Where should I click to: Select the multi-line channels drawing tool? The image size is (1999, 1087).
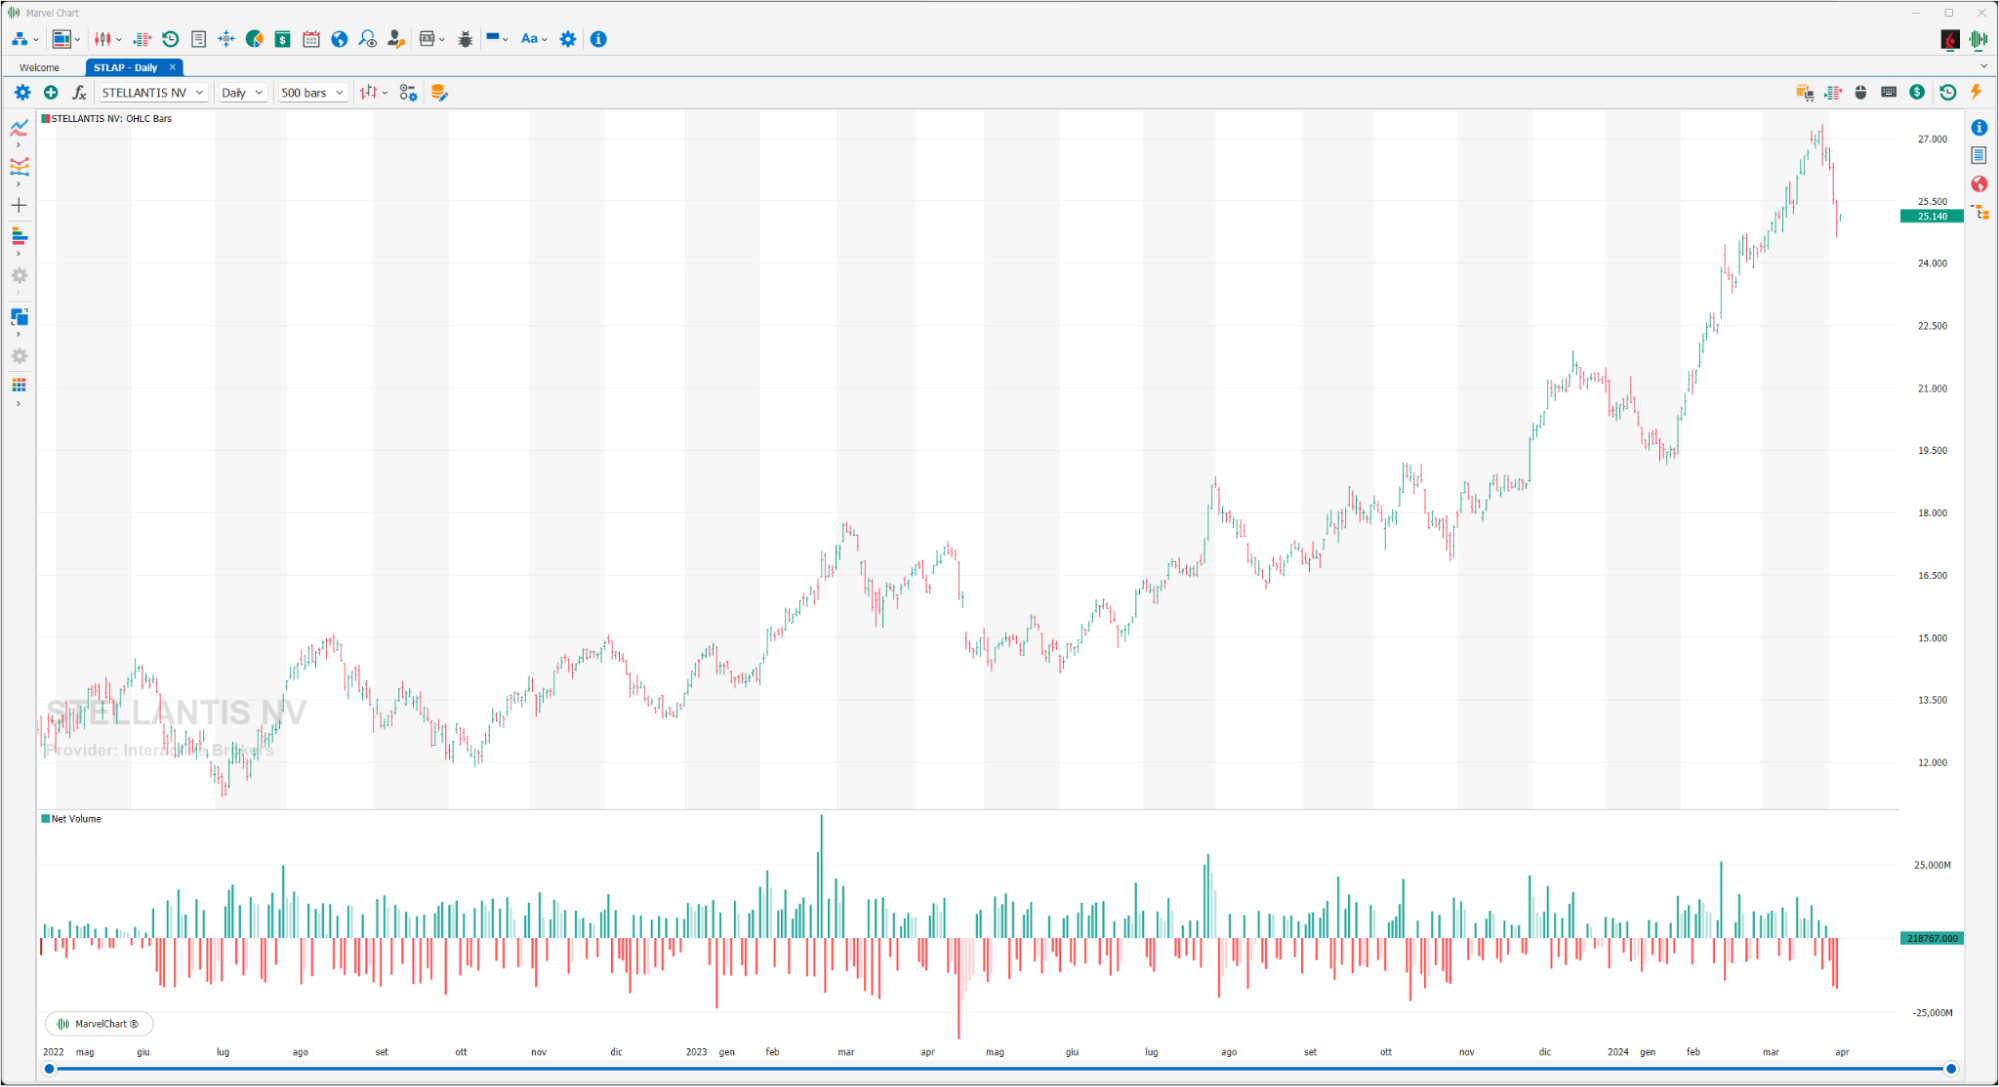click(19, 166)
